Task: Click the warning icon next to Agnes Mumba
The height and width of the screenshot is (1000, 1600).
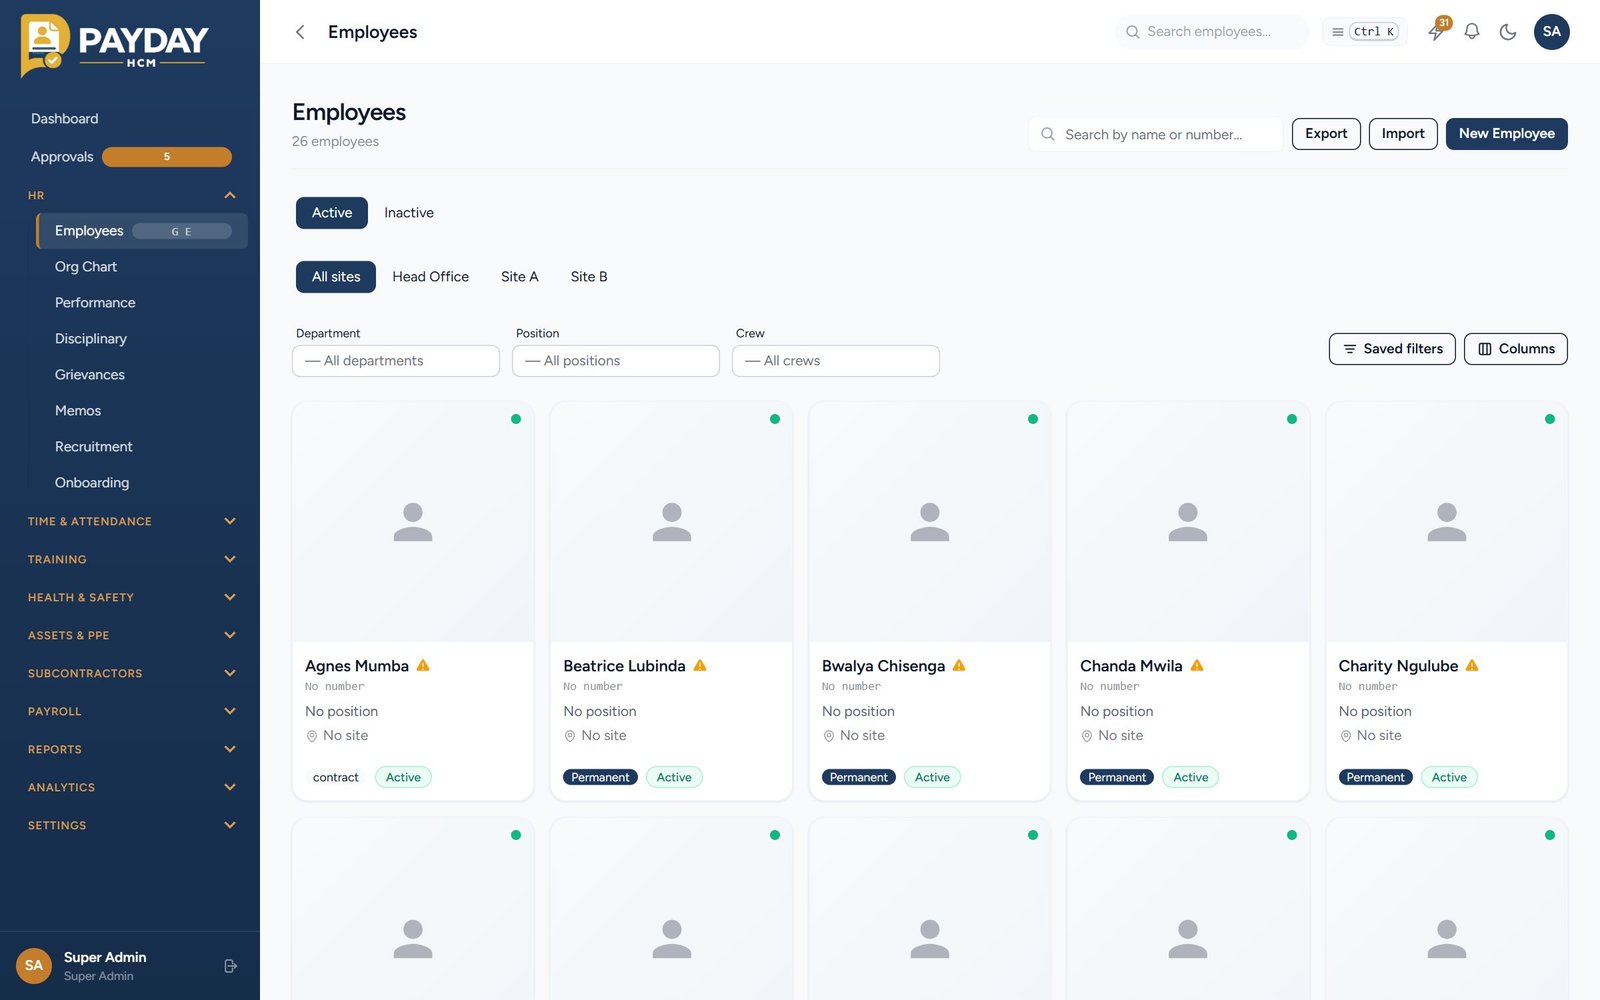Action: pyautogui.click(x=423, y=665)
